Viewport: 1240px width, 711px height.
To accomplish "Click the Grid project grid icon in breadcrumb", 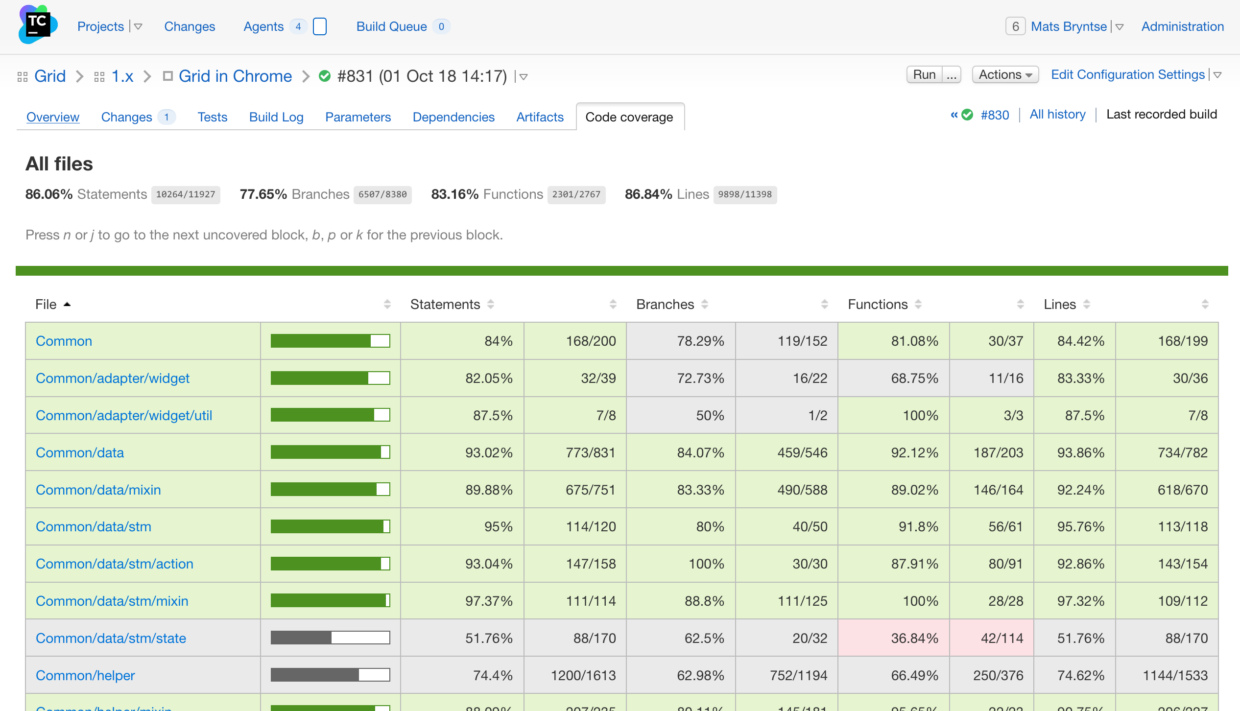I will pyautogui.click(x=22, y=76).
